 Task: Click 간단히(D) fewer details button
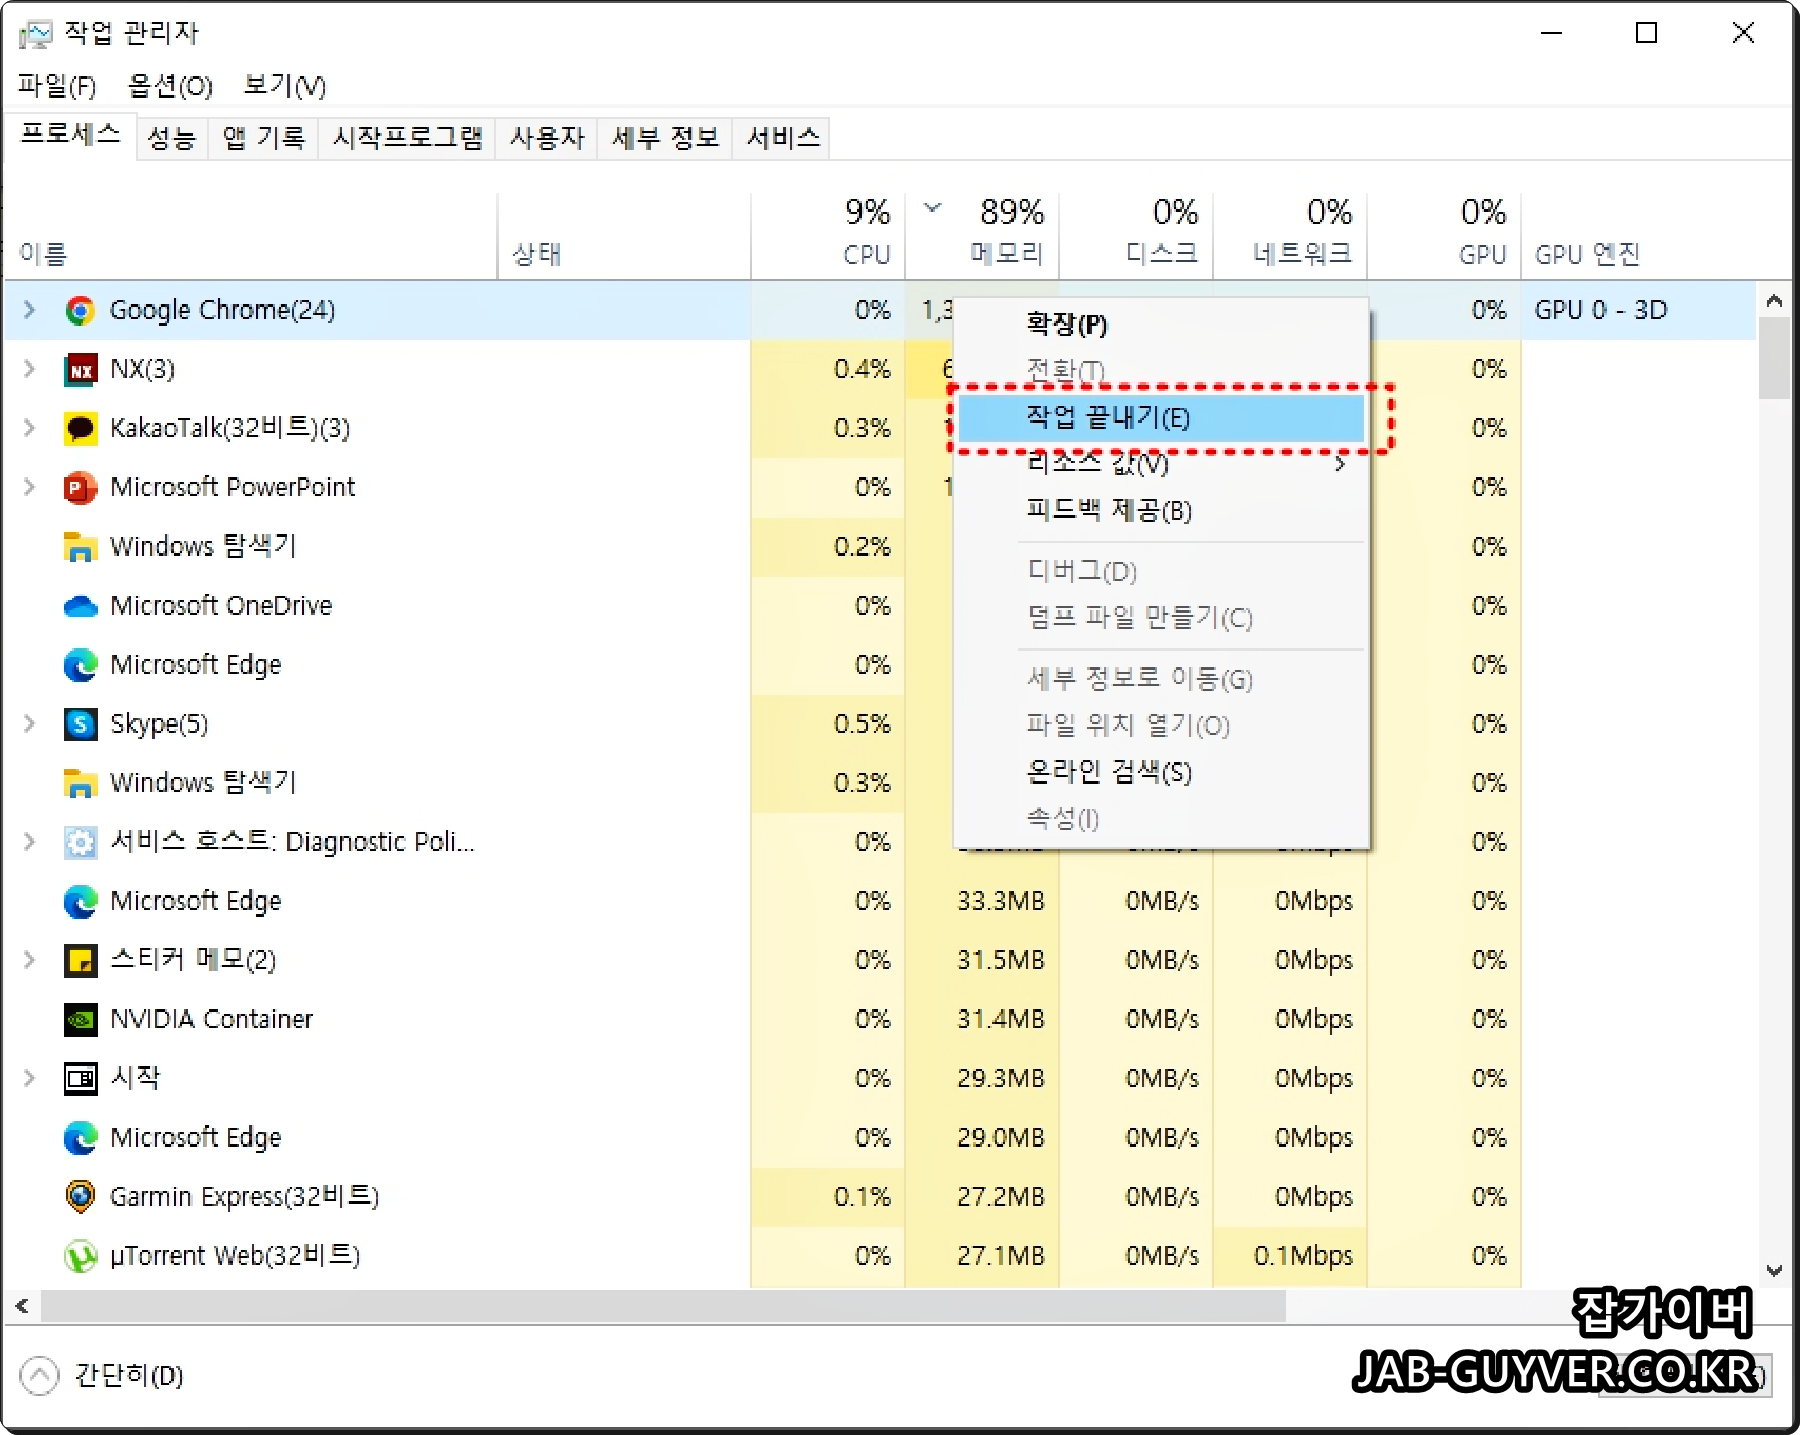point(103,1376)
